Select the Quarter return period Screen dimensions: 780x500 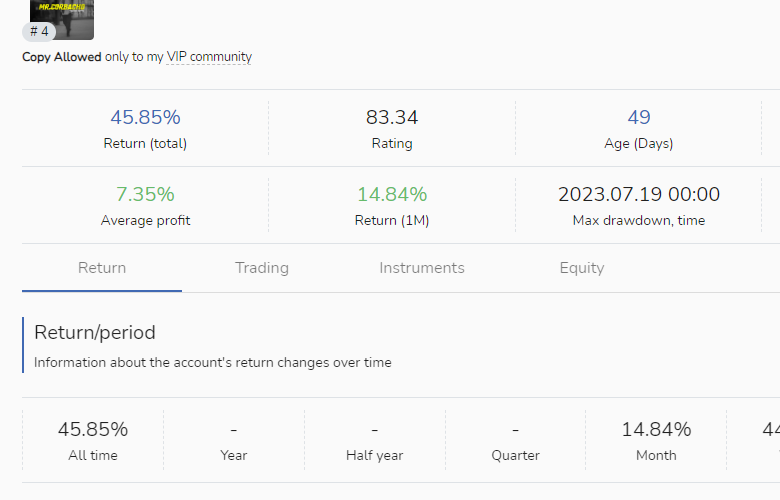tap(516, 440)
